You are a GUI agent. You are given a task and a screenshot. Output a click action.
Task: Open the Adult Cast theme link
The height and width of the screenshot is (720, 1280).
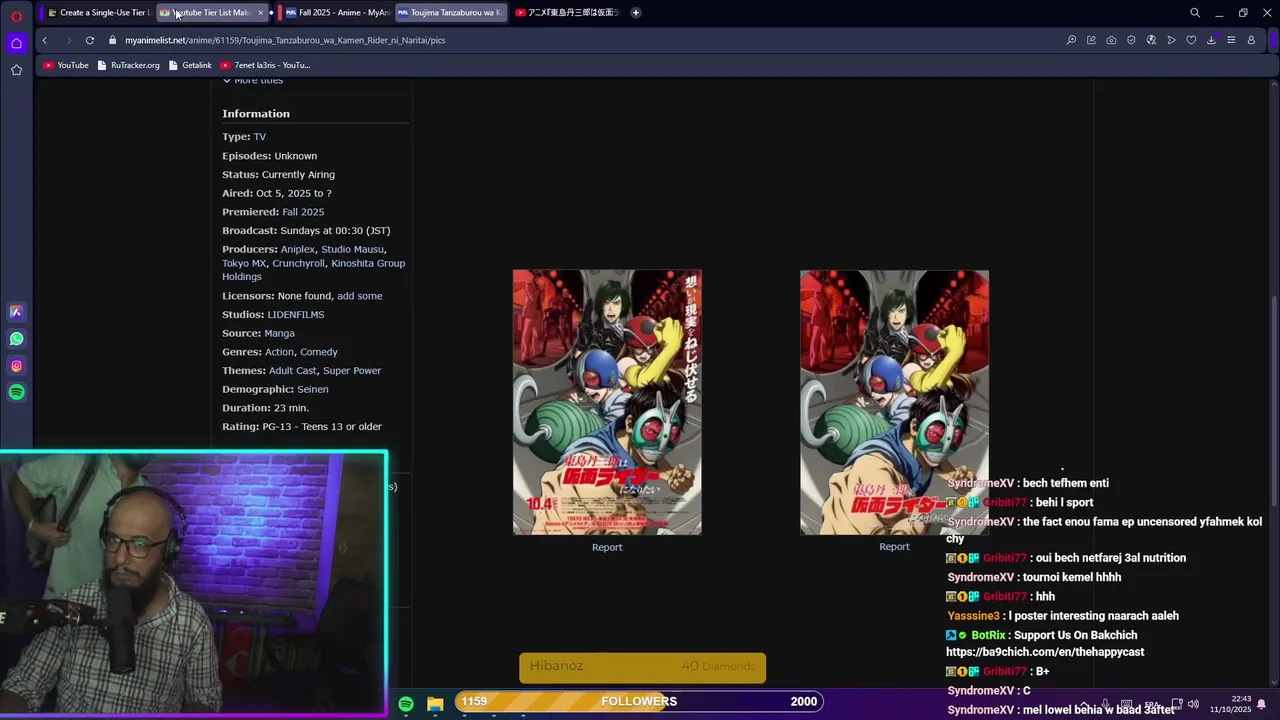pyautogui.click(x=293, y=371)
